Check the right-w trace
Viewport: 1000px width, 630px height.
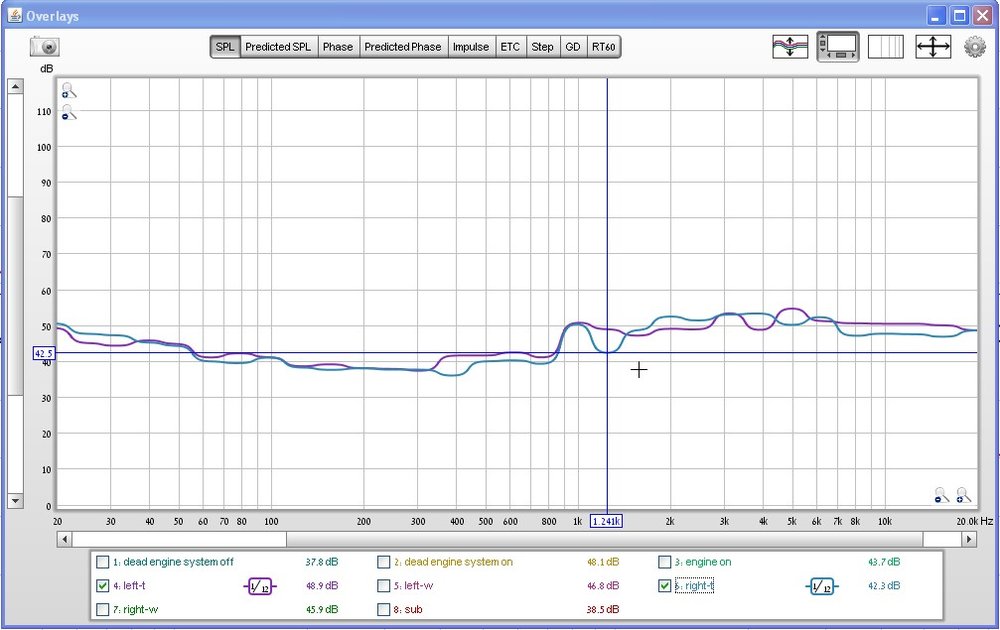103,610
